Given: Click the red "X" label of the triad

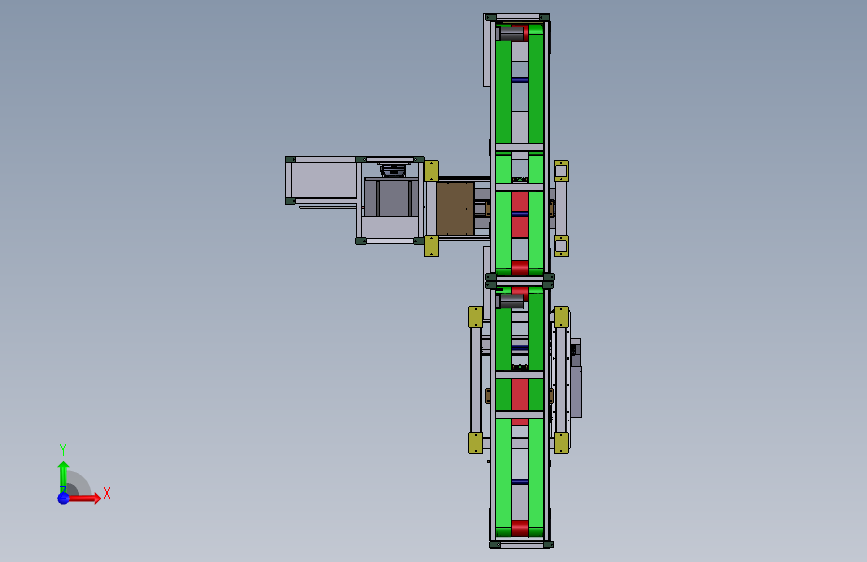Looking at the screenshot, I should pos(107,493).
